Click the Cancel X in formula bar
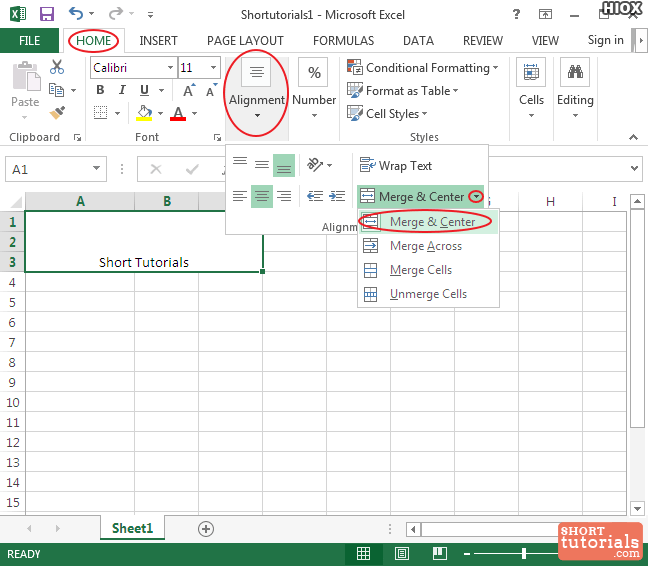Screen dimensions: 648x566 (x=156, y=169)
